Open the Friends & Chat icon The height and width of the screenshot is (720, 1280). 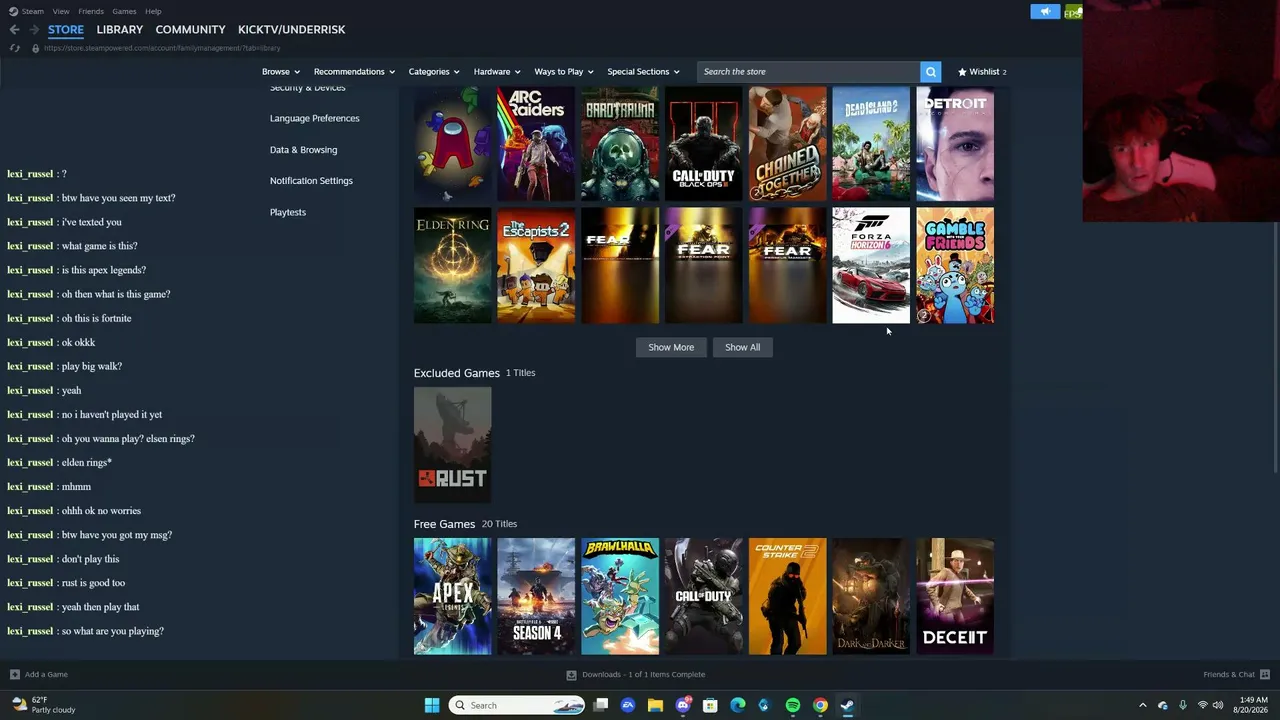tap(1265, 675)
